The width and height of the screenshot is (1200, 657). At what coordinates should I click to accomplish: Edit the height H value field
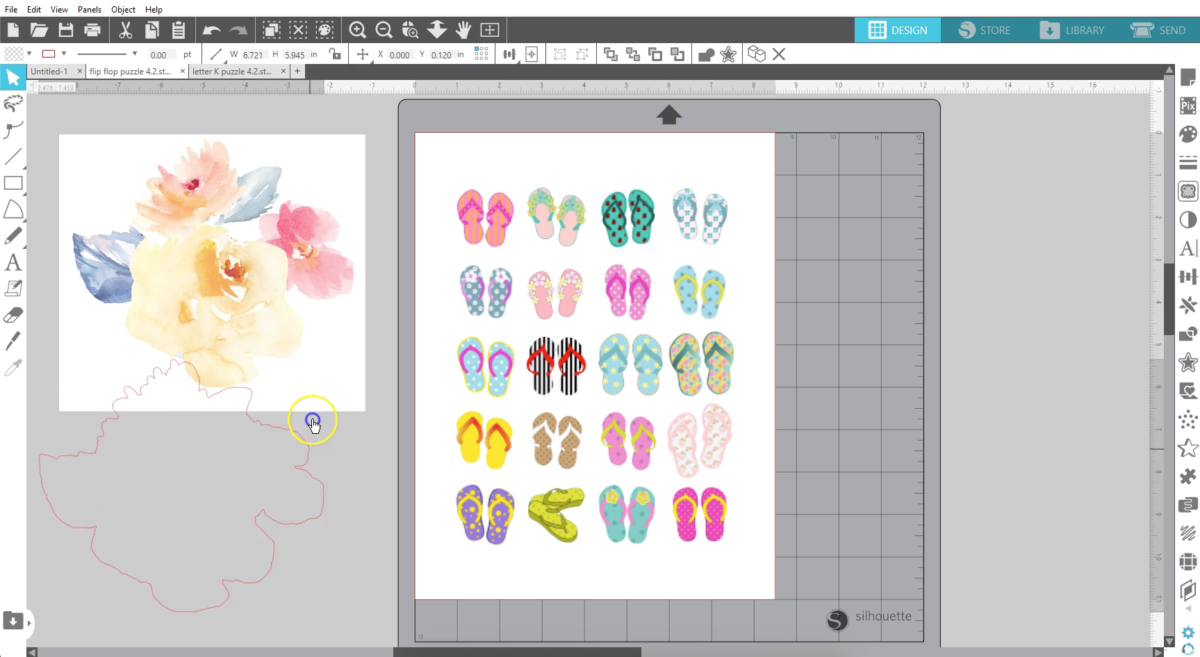[x=297, y=54]
